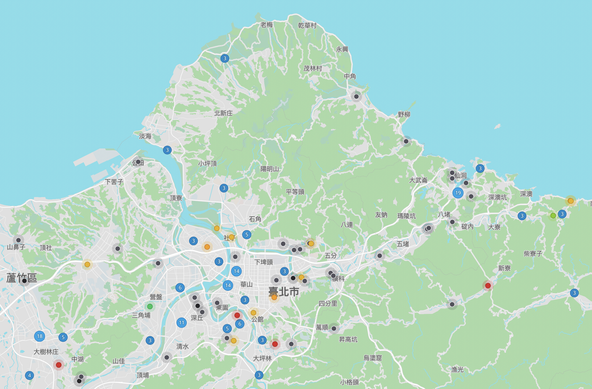This screenshot has height=389, width=592.
Task: Click the 下罟子 map label
Action: point(114,182)
